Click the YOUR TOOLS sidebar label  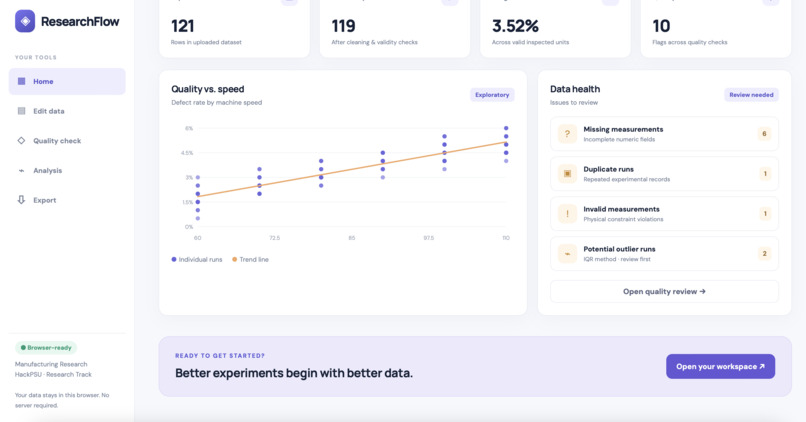point(35,57)
